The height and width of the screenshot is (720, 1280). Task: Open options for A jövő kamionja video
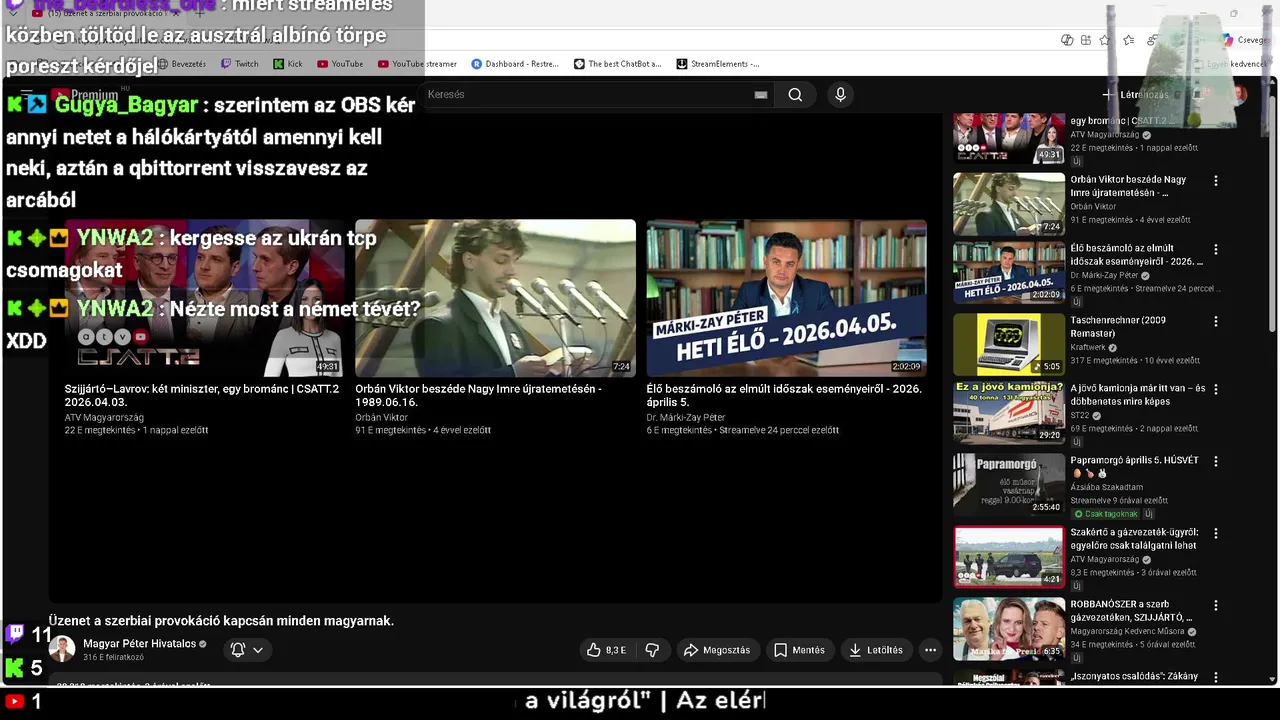pyautogui.click(x=1216, y=390)
